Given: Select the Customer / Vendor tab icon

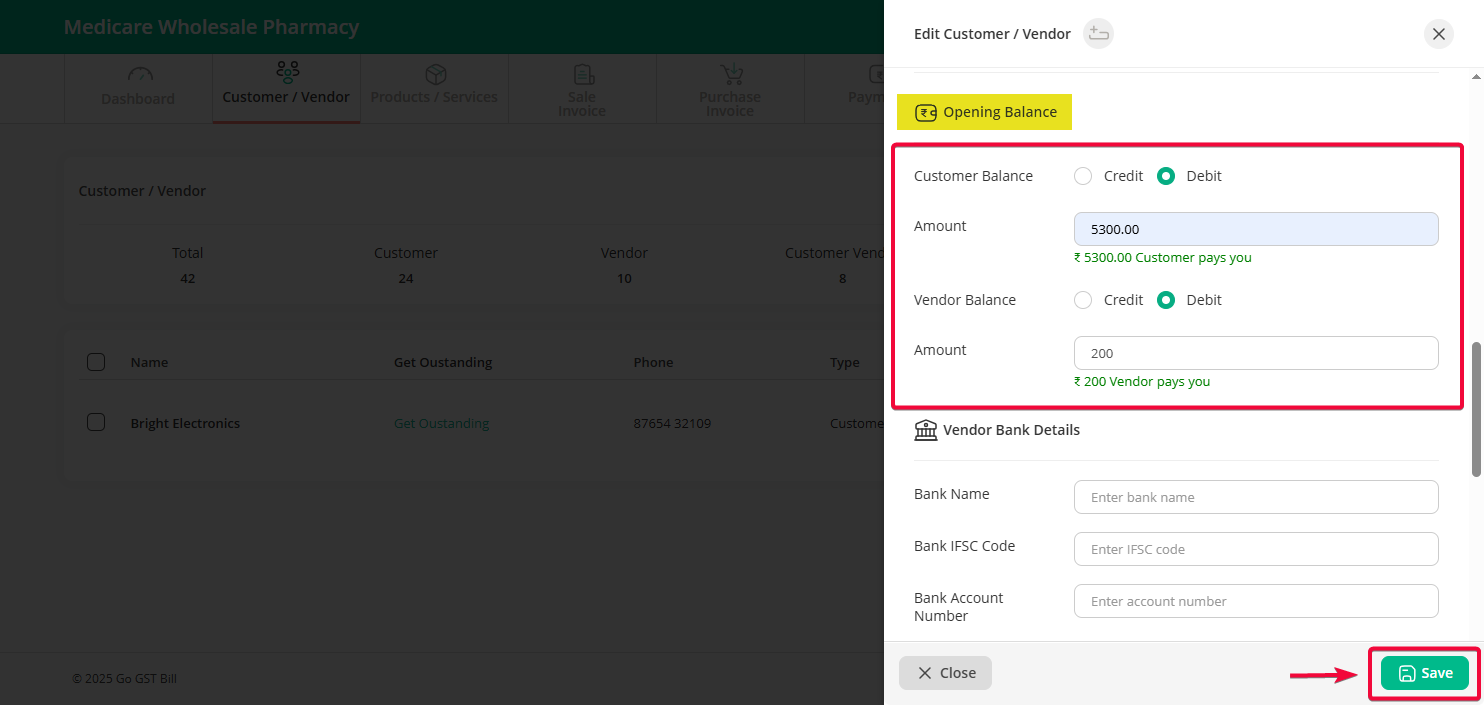Looking at the screenshot, I should click(x=287, y=73).
